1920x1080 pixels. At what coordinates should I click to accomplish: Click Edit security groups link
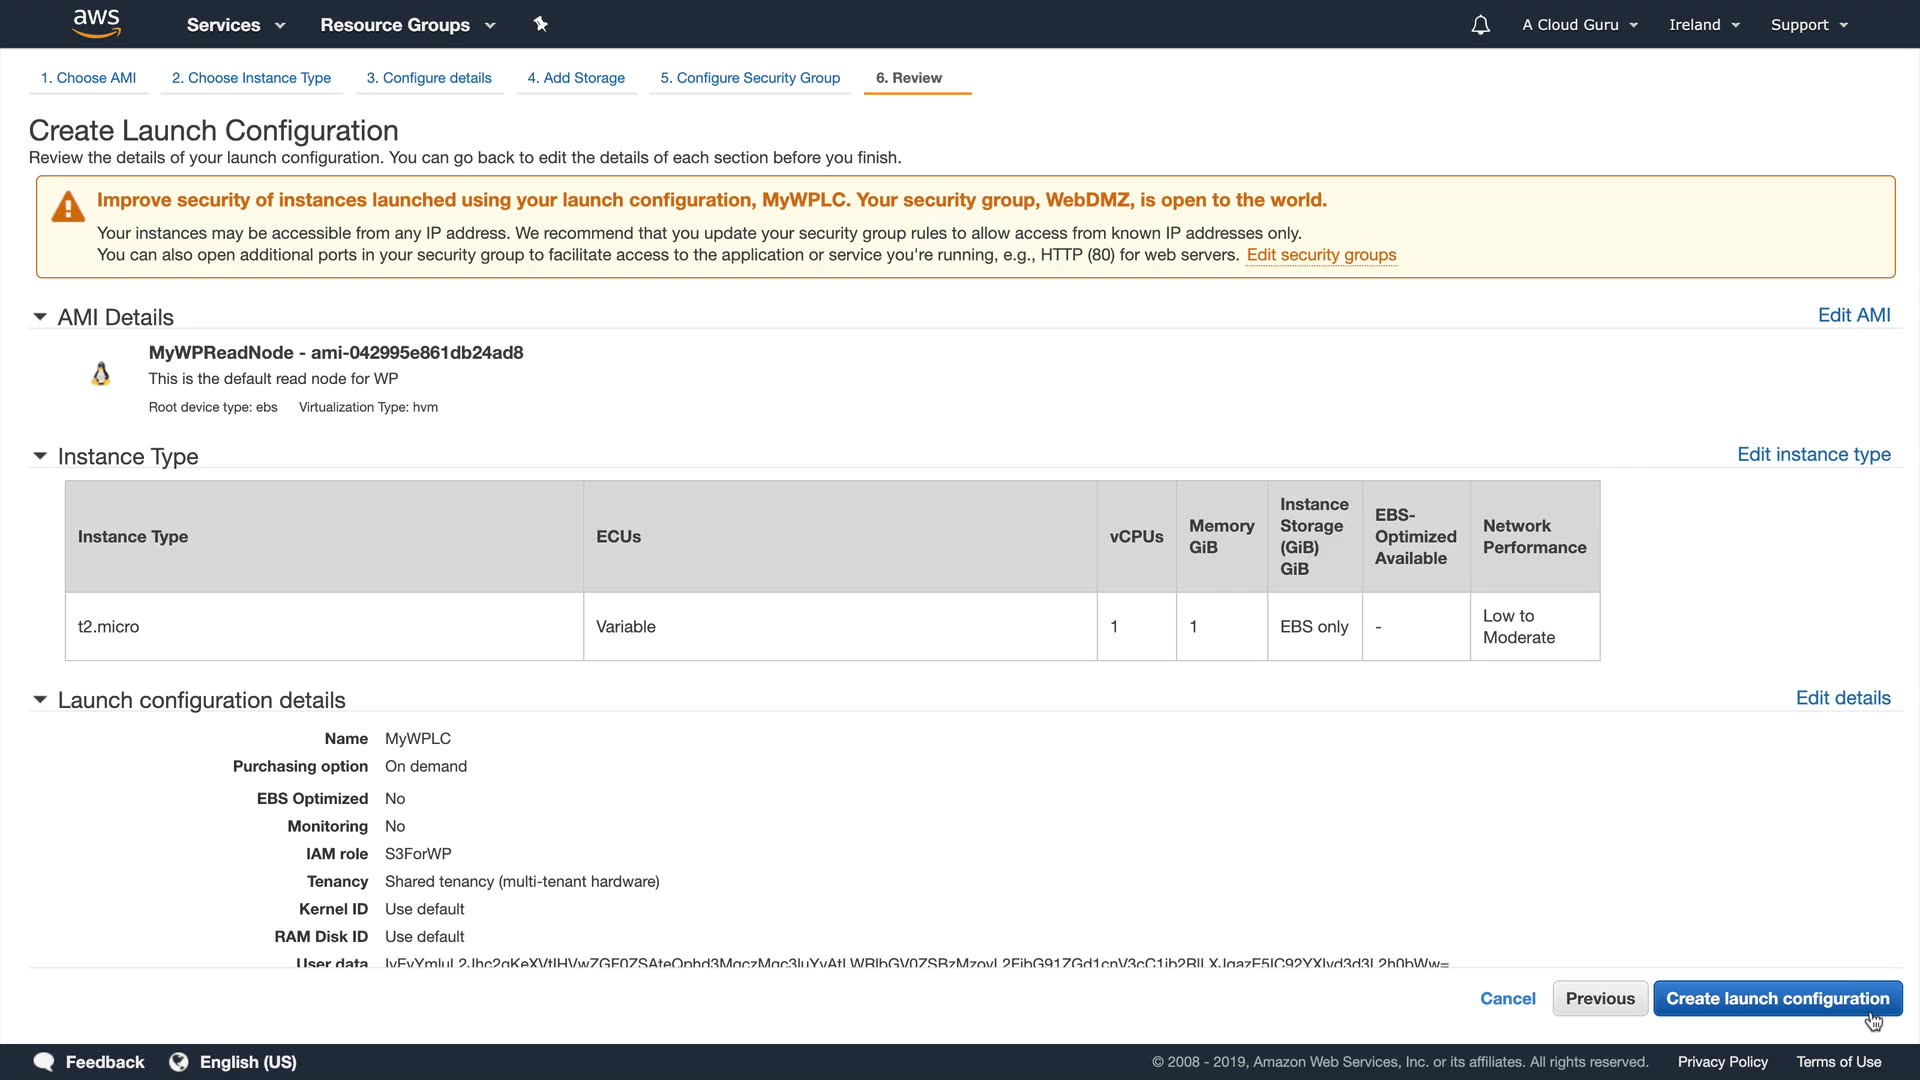pos(1320,255)
